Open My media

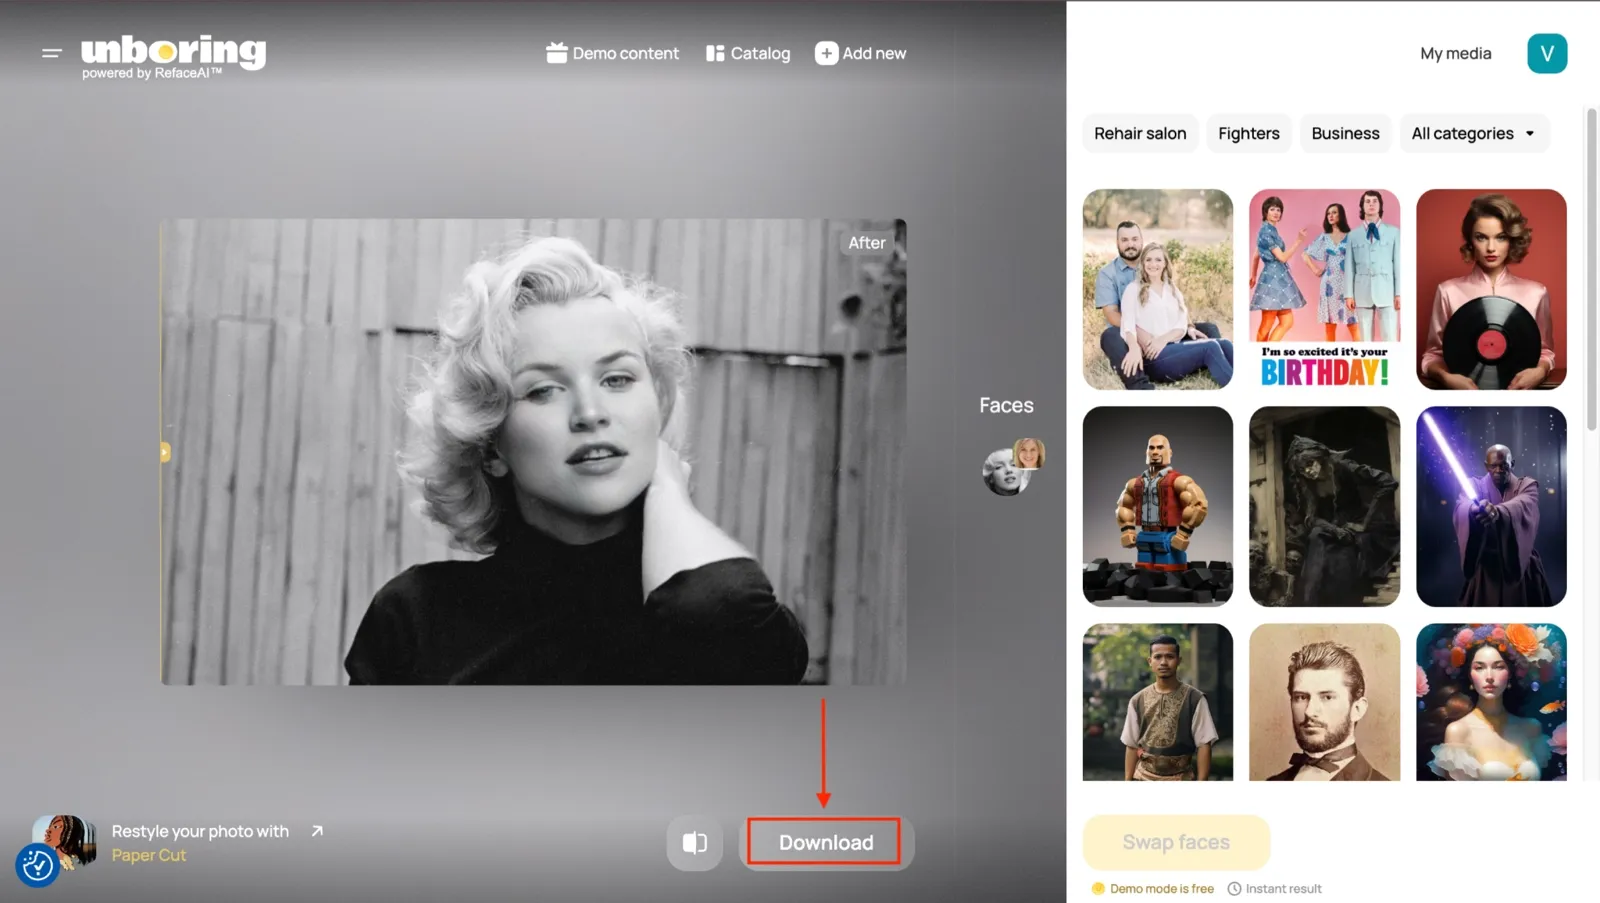pyautogui.click(x=1455, y=53)
